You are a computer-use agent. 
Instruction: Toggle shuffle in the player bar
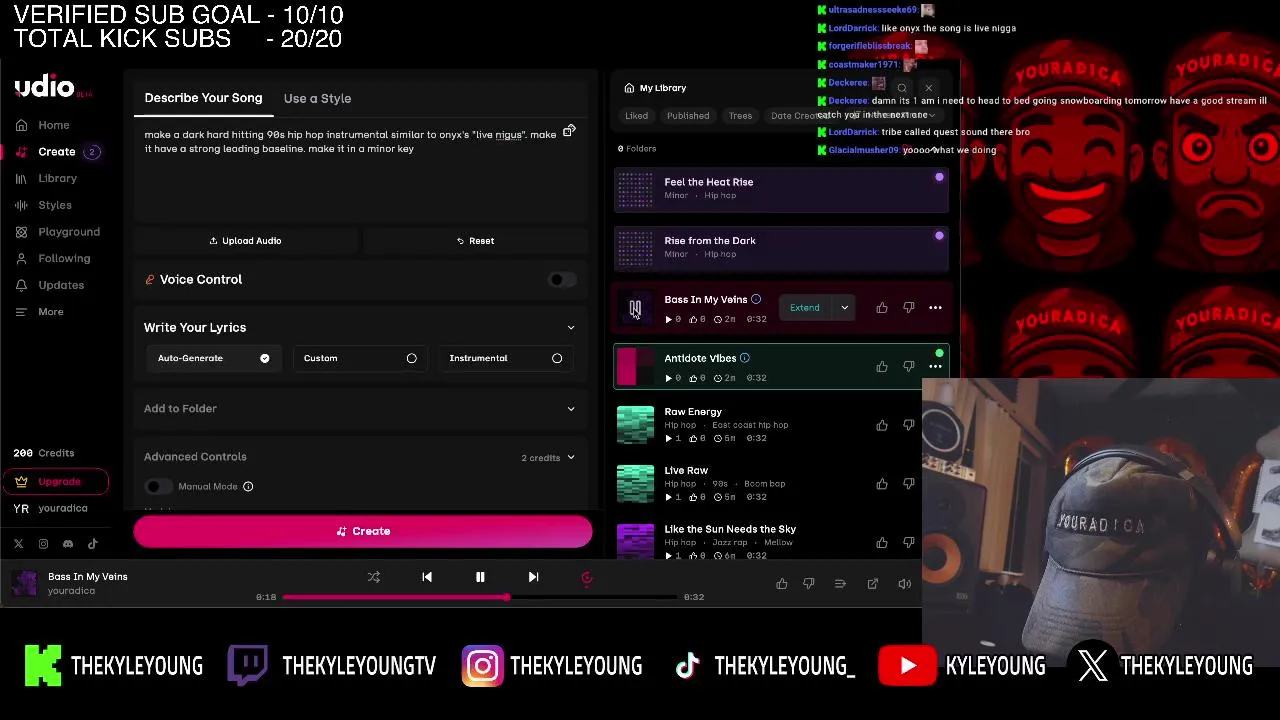click(x=374, y=577)
